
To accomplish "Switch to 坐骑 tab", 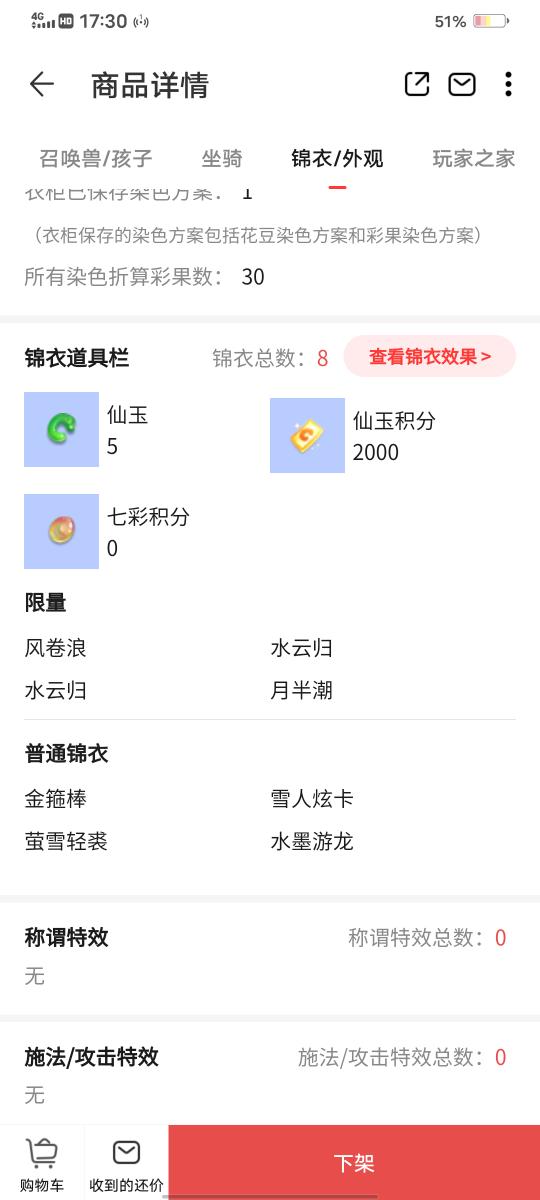I will (x=222, y=158).
